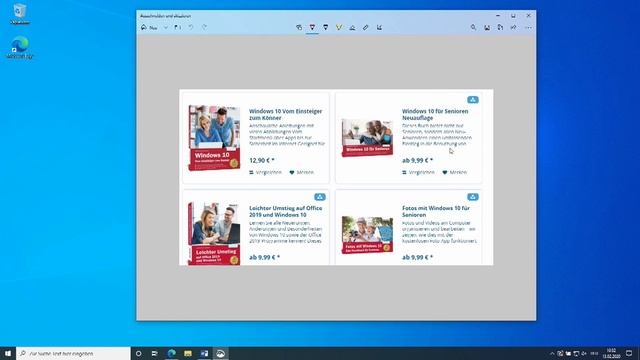This screenshot has width=640, height=360.
Task: Open the notification center icon
Action: pos(629,353)
